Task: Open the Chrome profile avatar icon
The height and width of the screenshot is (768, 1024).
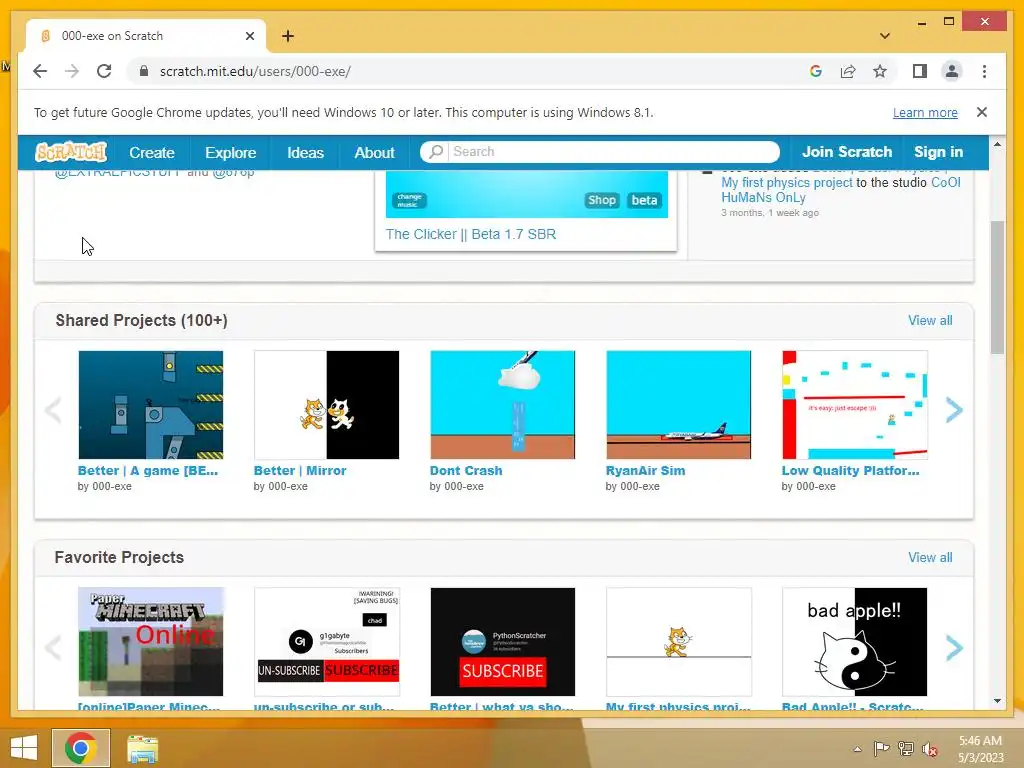Action: [x=952, y=71]
